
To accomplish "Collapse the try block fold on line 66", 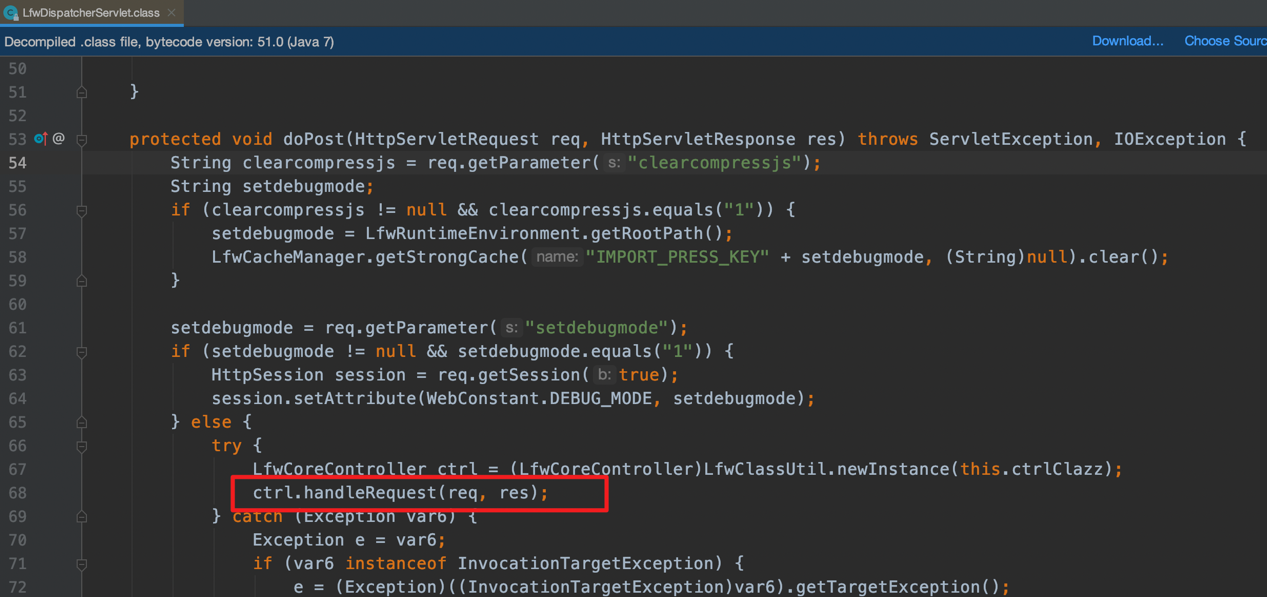I will point(82,446).
